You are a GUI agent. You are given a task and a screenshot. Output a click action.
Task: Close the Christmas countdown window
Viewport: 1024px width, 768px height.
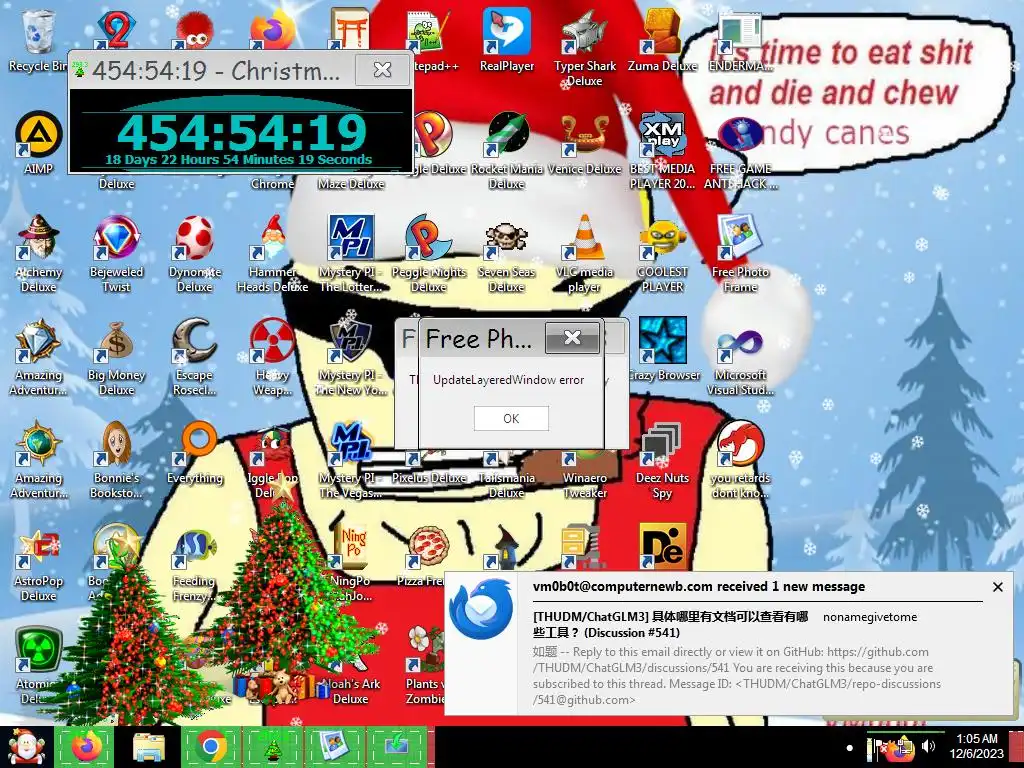[382, 69]
